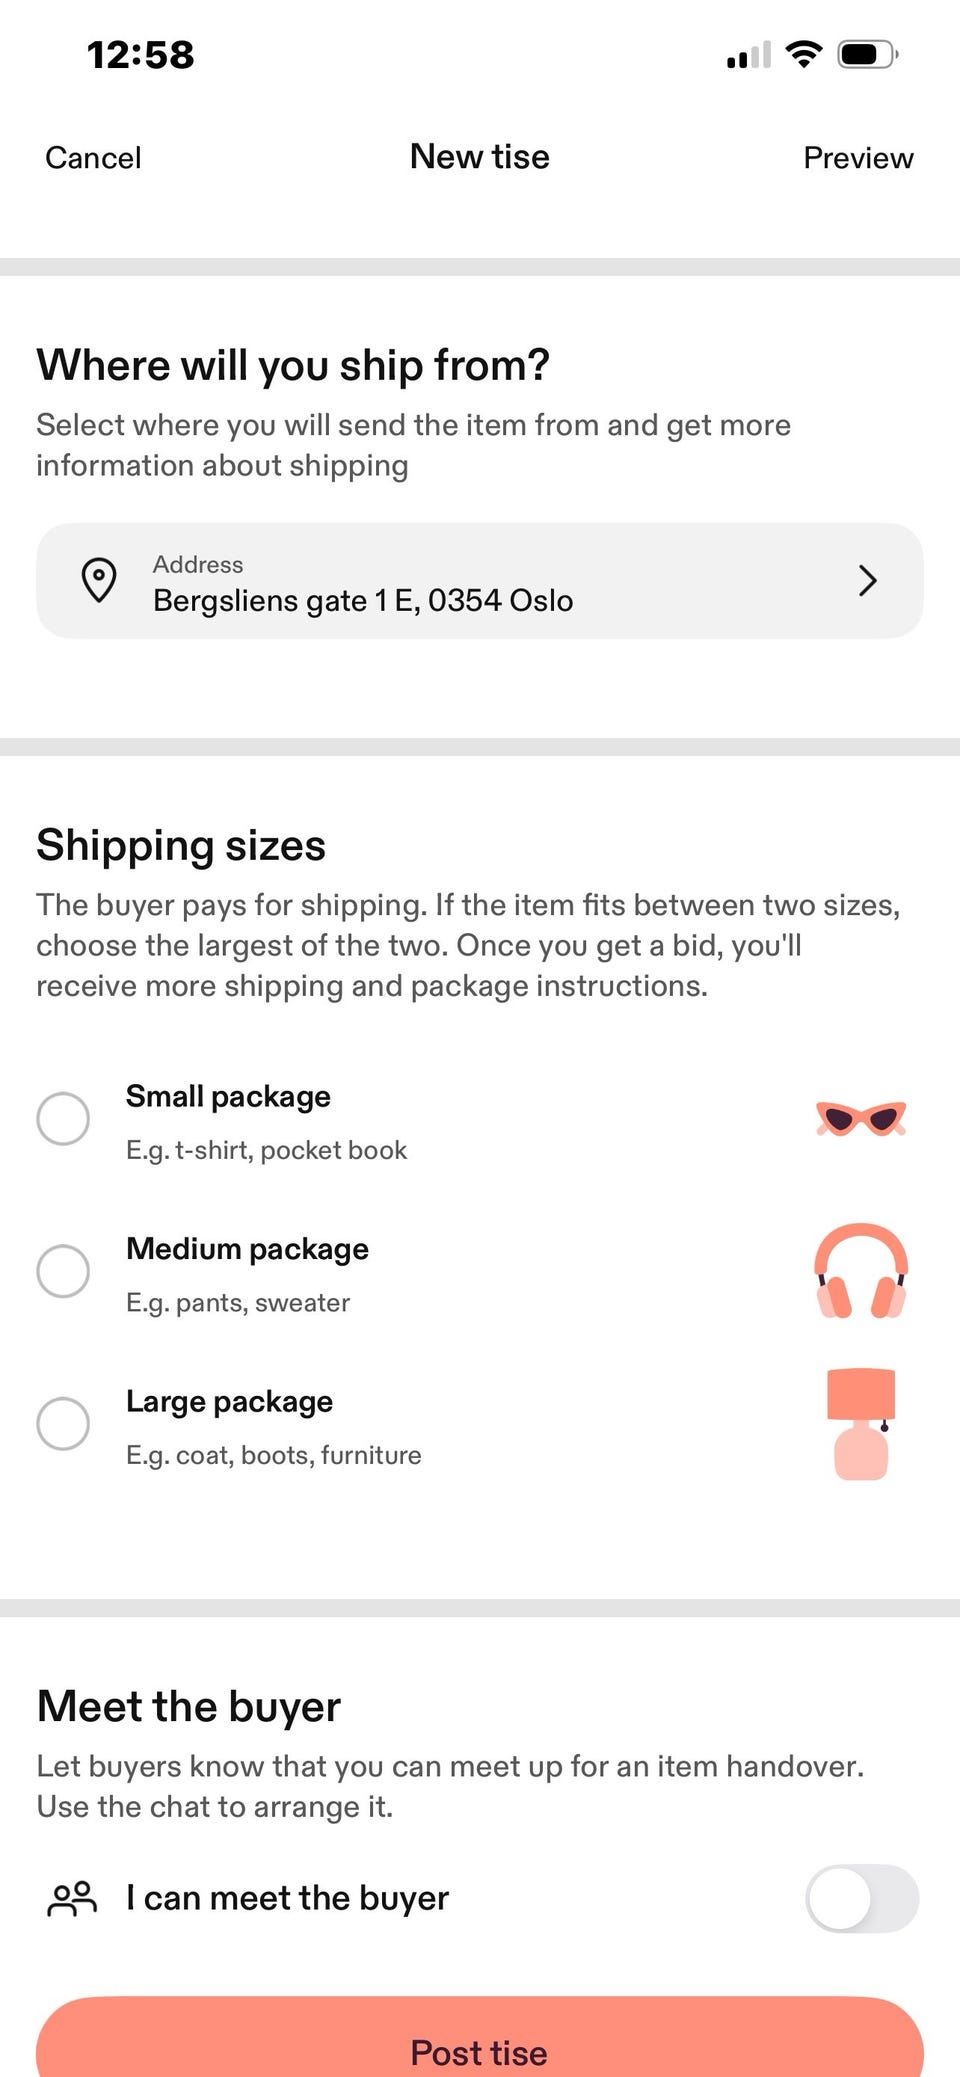Open address chevron arrow
The width and height of the screenshot is (960, 2077).
868,580
